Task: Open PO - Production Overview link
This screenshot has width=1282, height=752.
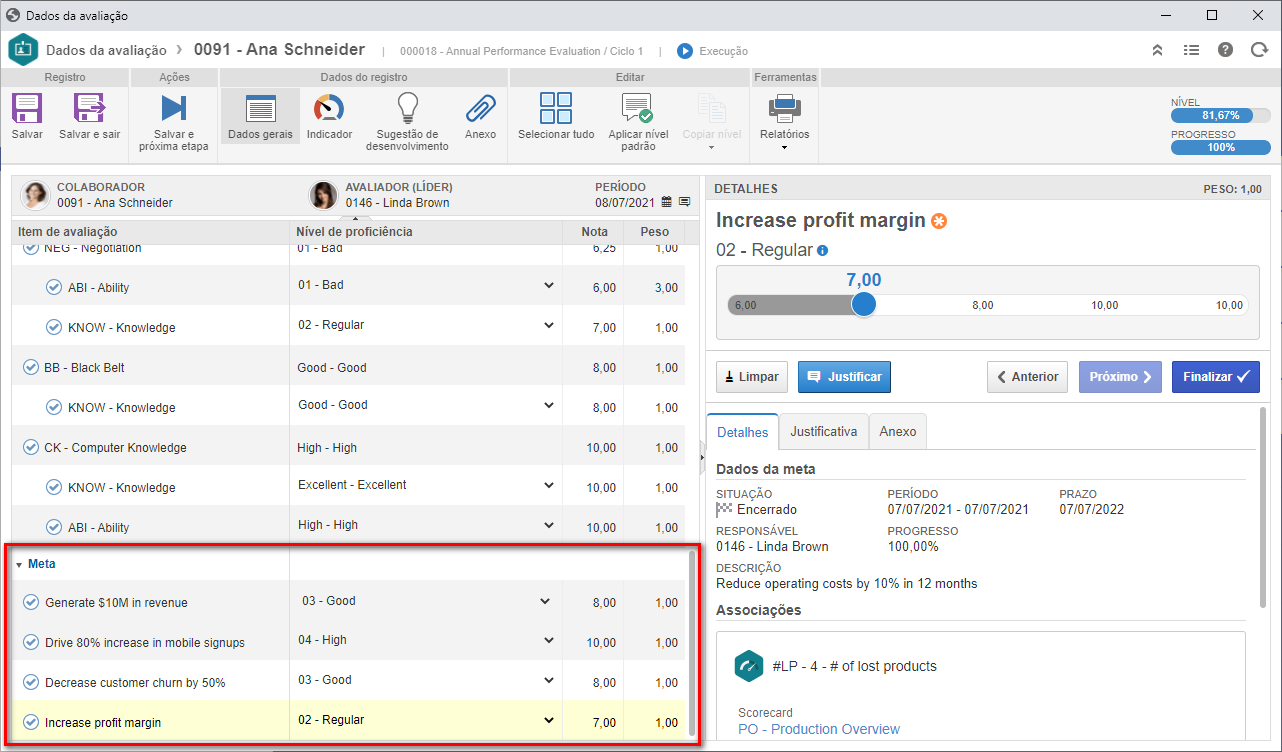Action: tap(819, 729)
